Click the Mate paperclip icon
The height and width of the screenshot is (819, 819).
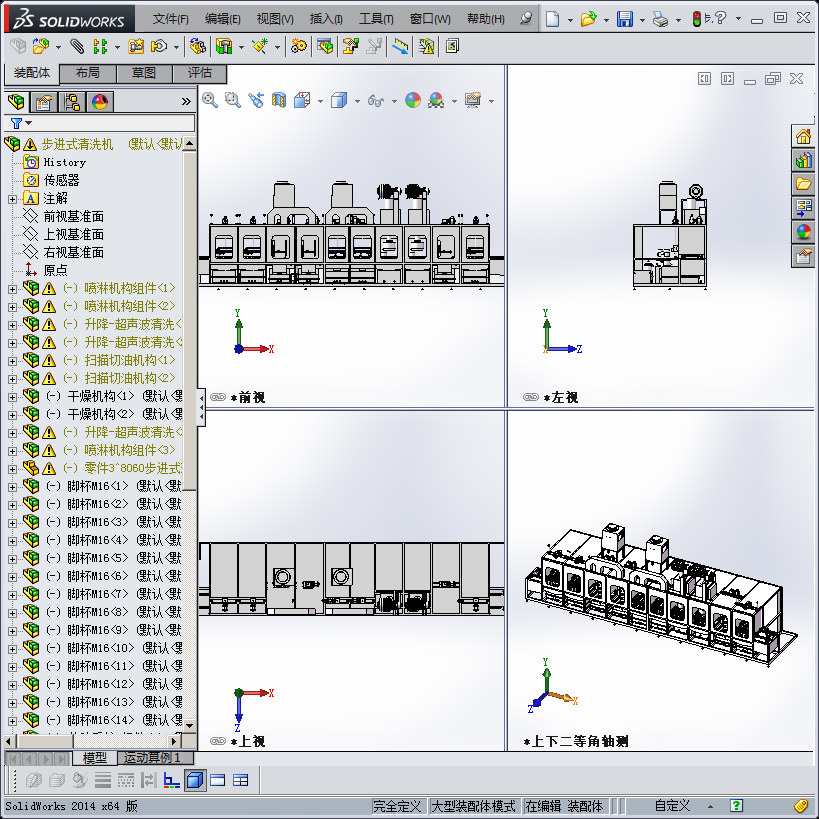pos(77,46)
